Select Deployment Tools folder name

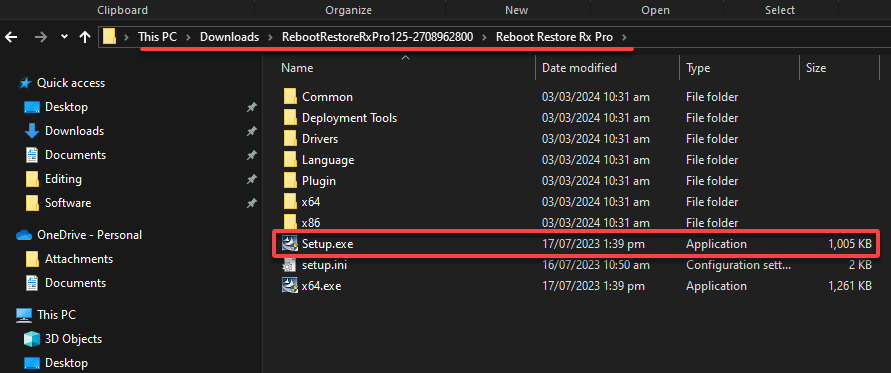(x=349, y=118)
